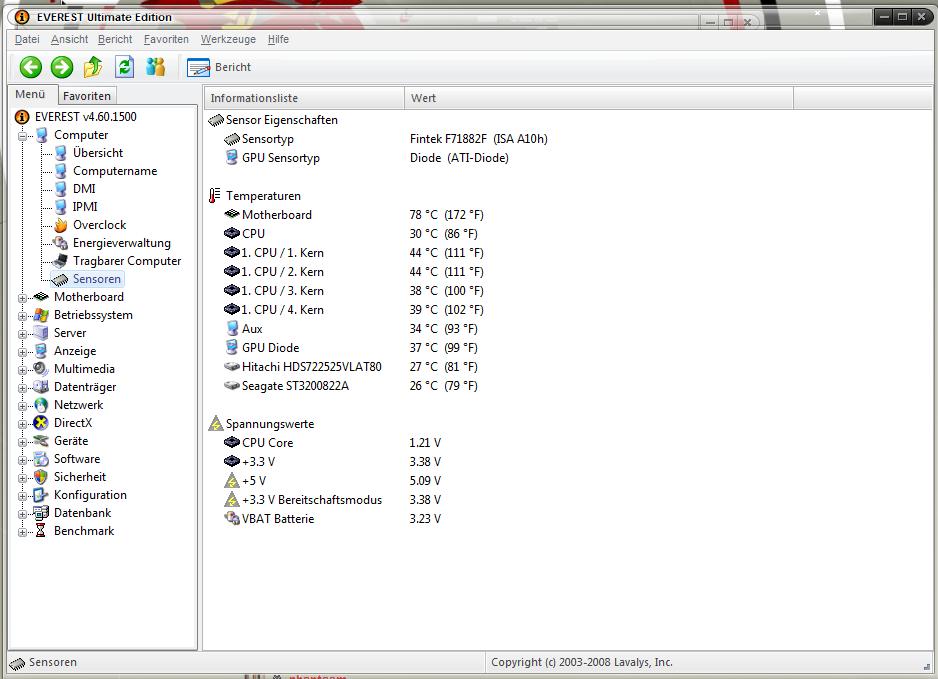The image size is (938, 679).
Task: Click the Geräte icon in tree
Action: [41, 441]
